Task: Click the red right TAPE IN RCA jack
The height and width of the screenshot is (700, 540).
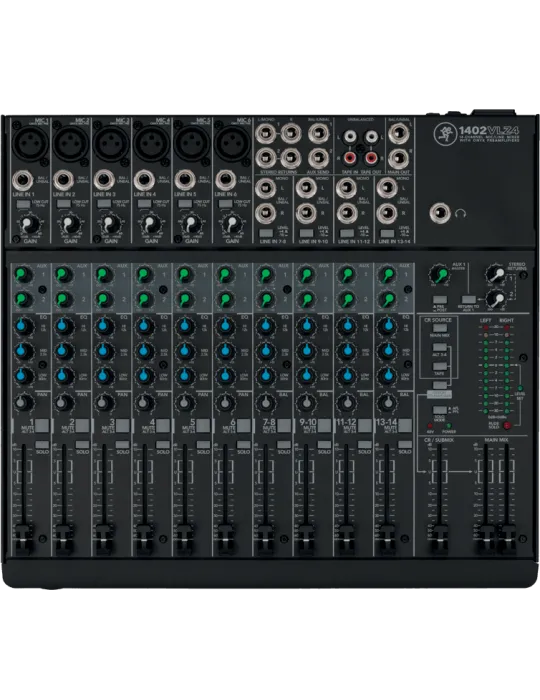Action: click(x=349, y=157)
